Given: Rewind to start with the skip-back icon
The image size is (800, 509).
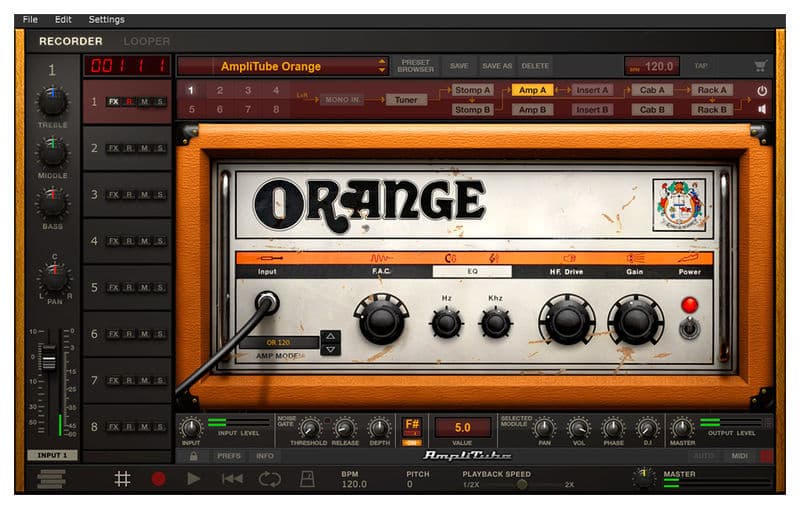Looking at the screenshot, I should tap(232, 479).
